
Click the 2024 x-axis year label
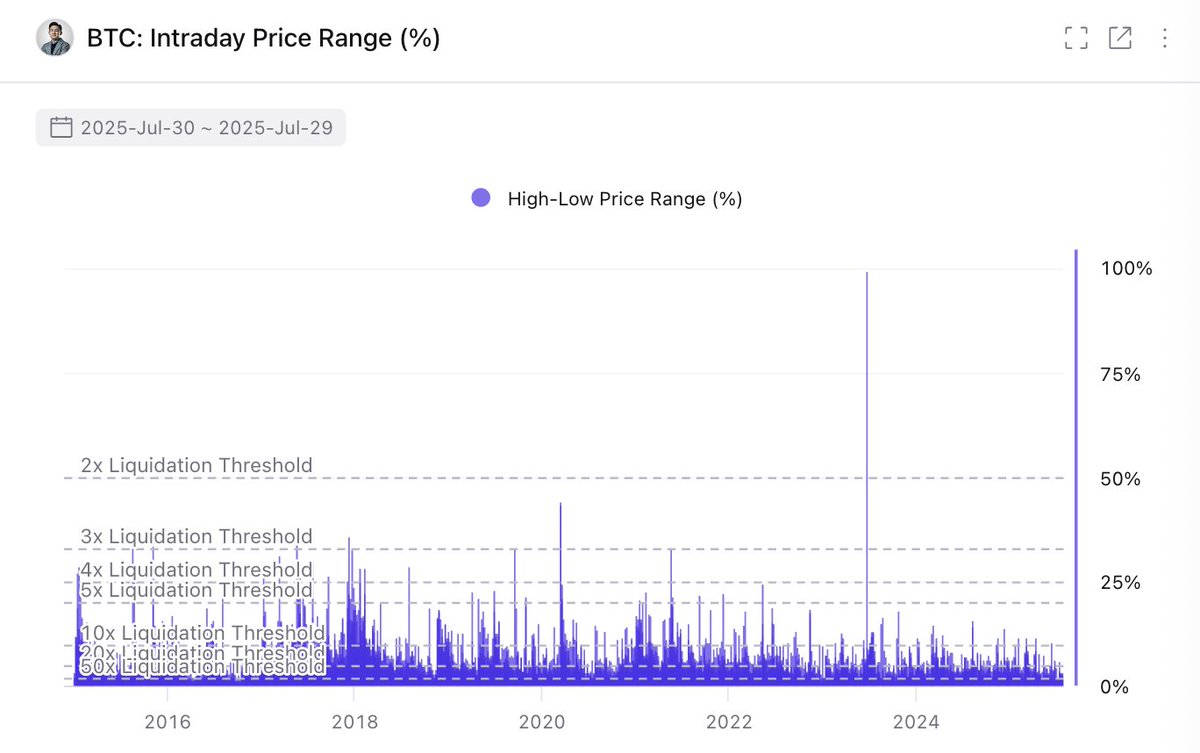pos(915,722)
